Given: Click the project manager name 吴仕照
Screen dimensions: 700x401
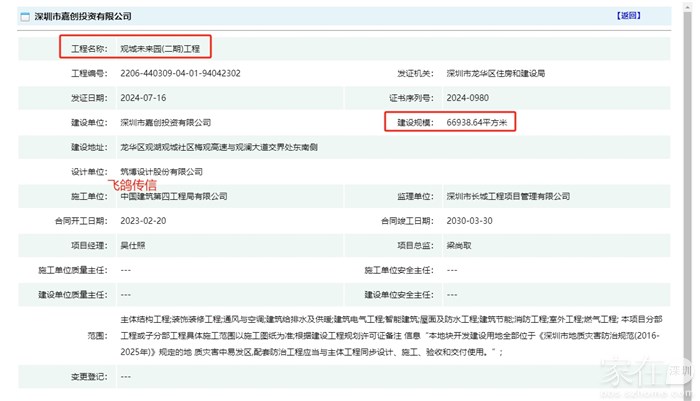Looking at the screenshot, I should (x=136, y=245).
